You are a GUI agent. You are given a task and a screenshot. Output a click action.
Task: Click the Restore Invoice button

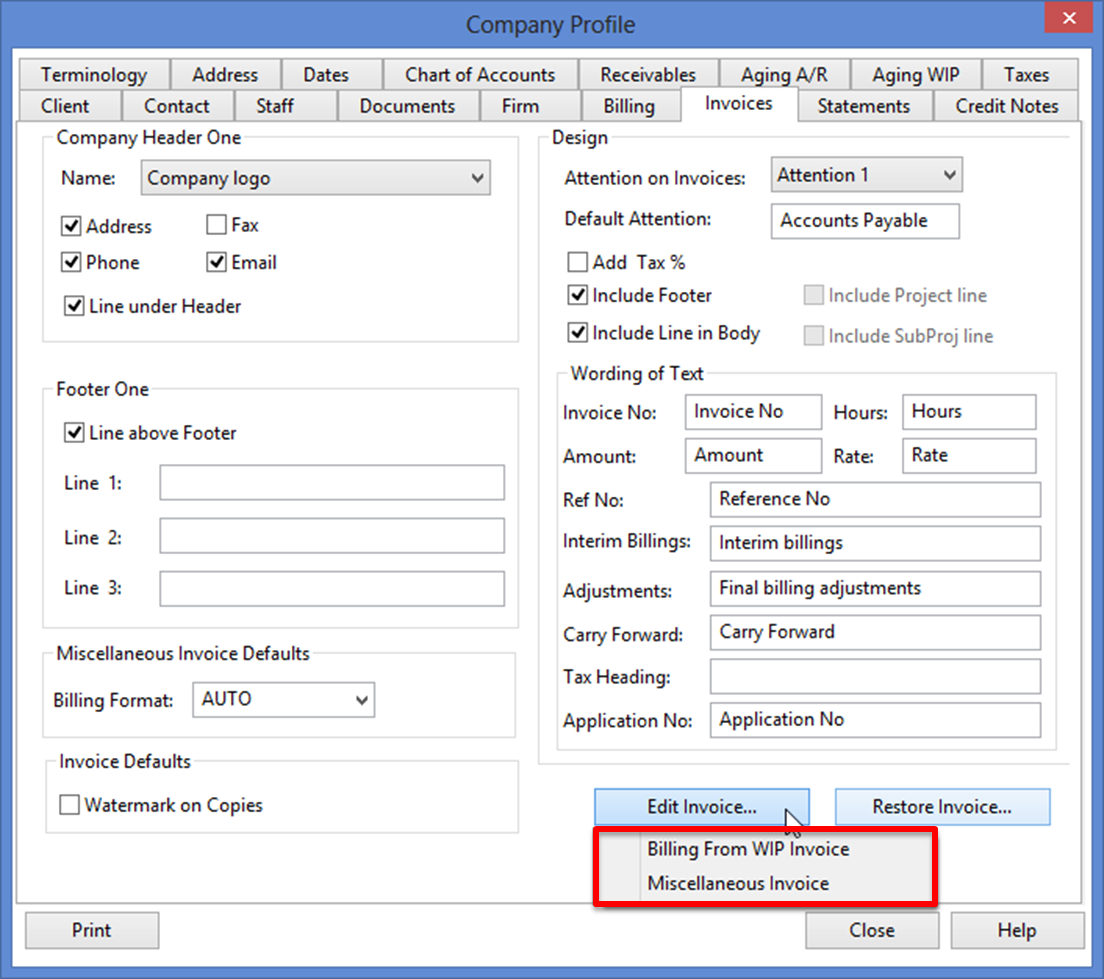(x=942, y=807)
